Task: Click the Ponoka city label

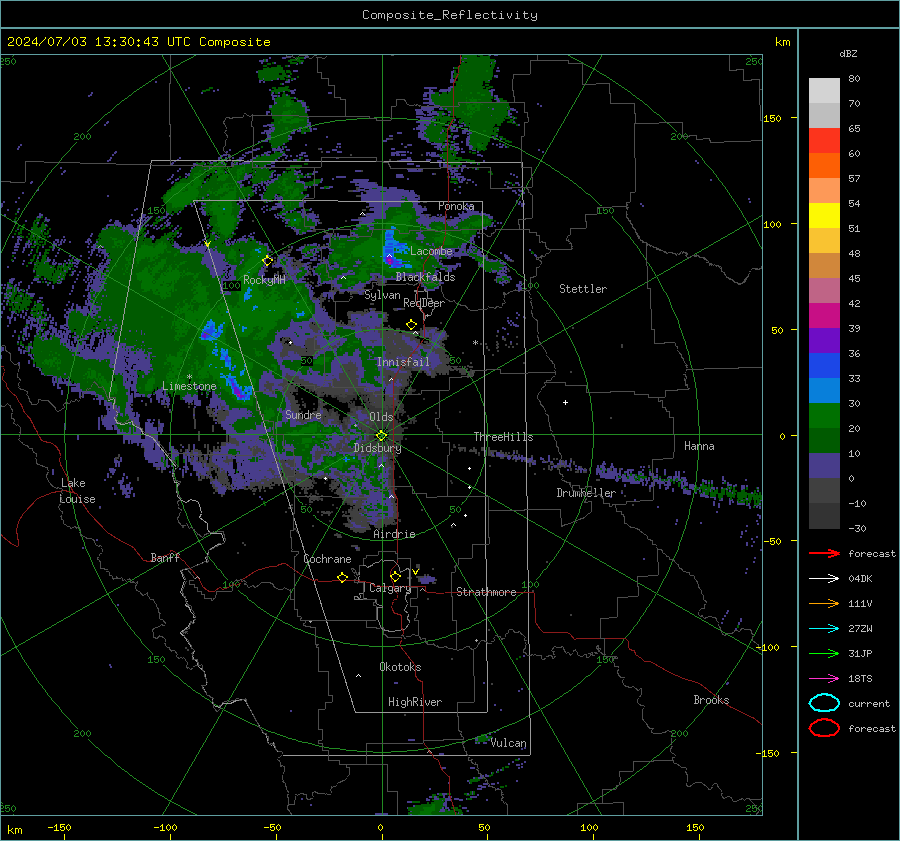Action: tap(456, 206)
